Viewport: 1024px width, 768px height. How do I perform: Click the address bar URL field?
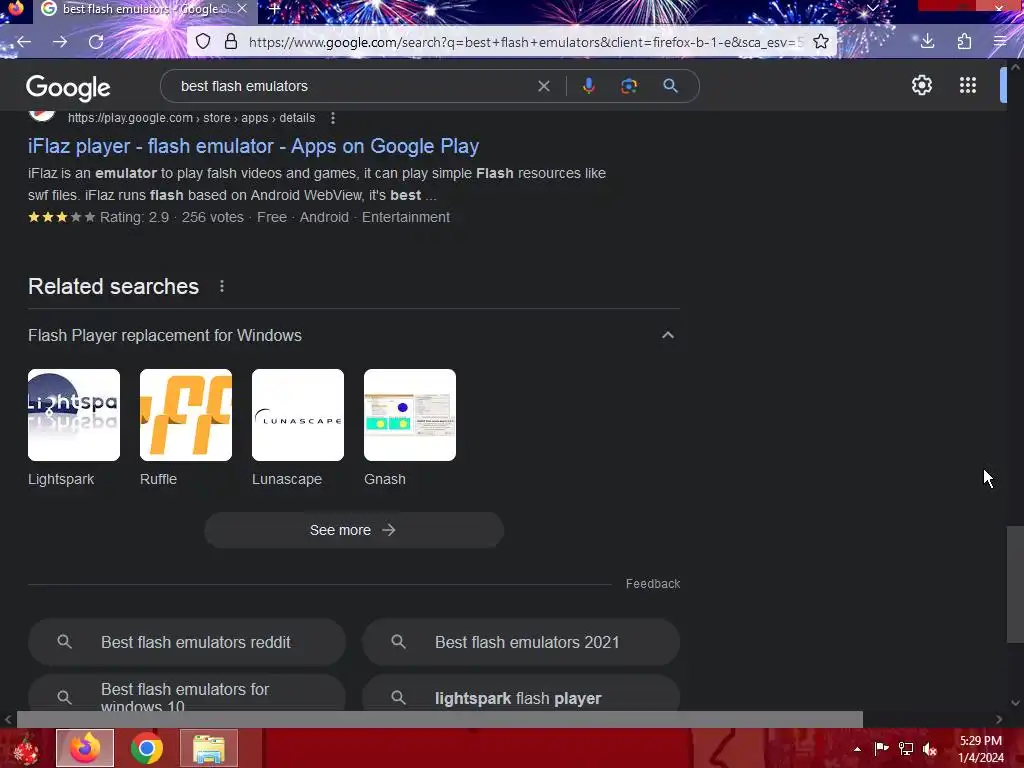[526, 42]
